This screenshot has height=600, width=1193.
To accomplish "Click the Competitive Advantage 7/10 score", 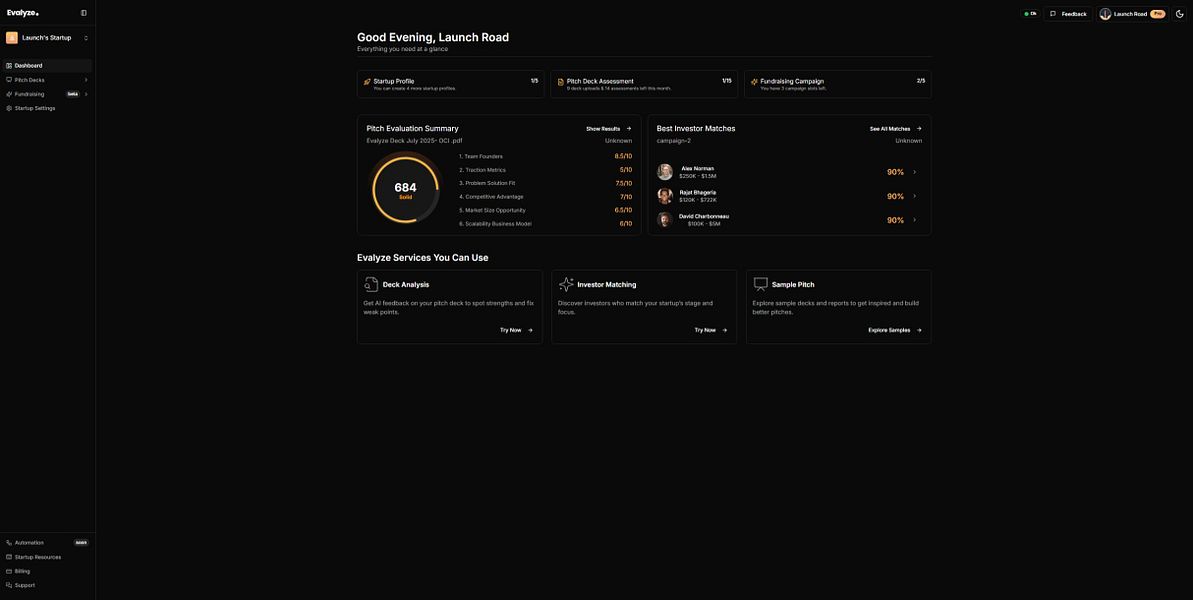I will tap(625, 197).
